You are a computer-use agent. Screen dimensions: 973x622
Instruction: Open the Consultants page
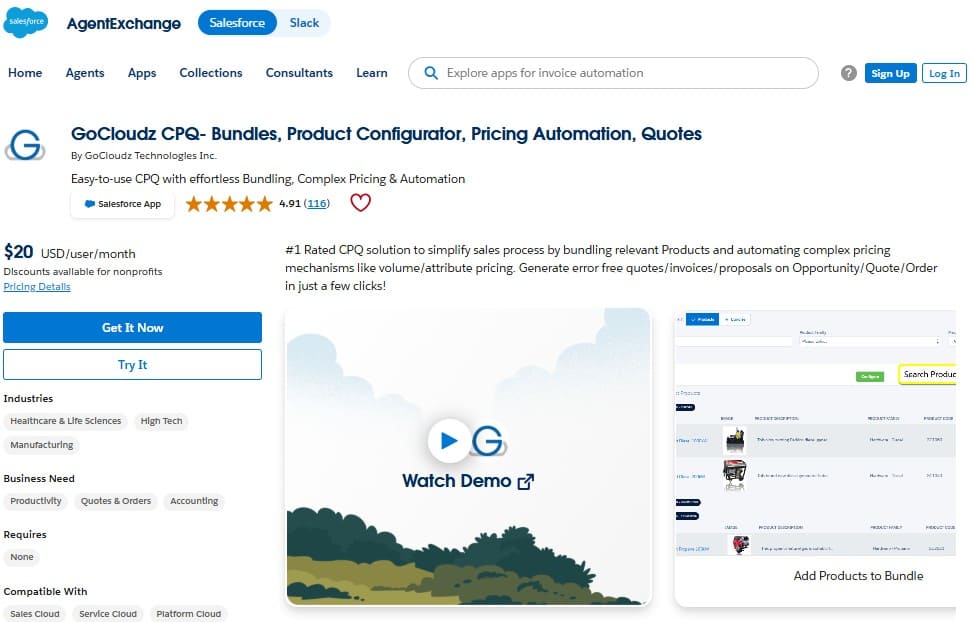pos(299,73)
